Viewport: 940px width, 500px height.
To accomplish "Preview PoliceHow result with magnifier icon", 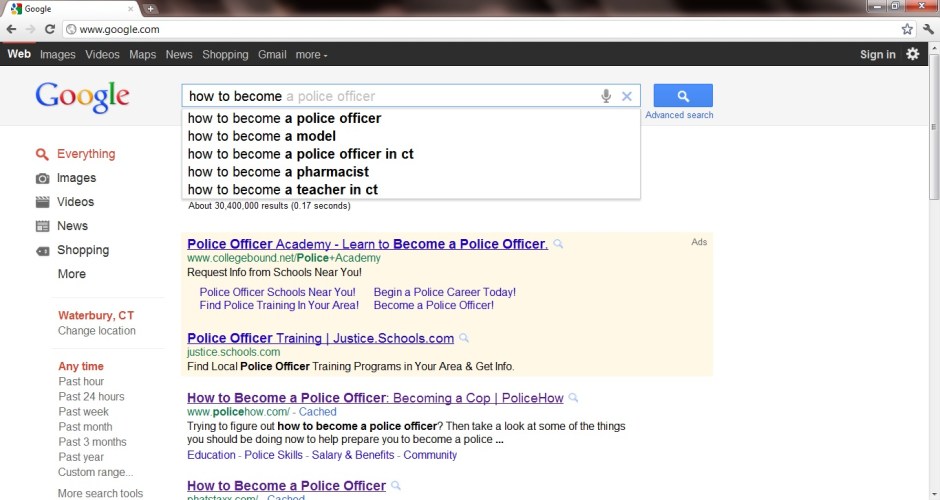I will click(x=573, y=398).
